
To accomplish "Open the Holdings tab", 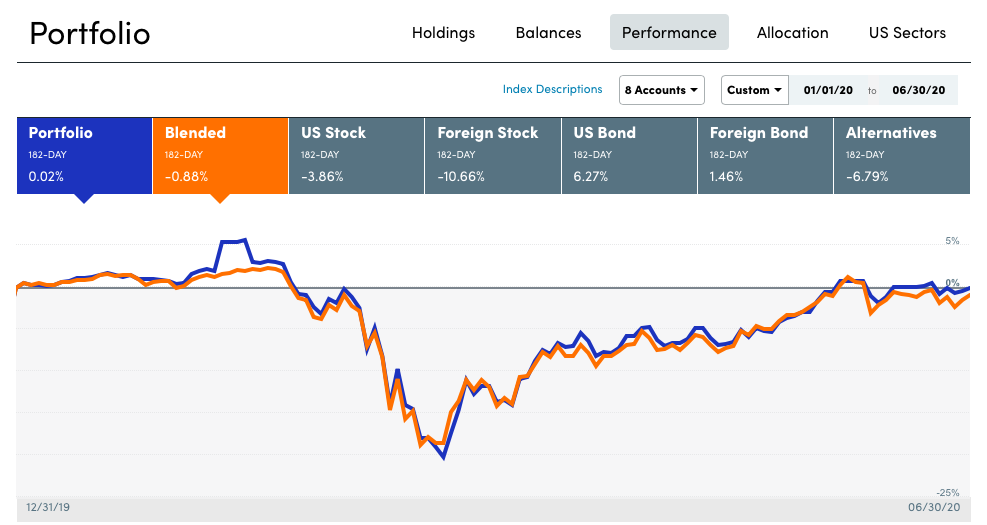I will [x=443, y=33].
